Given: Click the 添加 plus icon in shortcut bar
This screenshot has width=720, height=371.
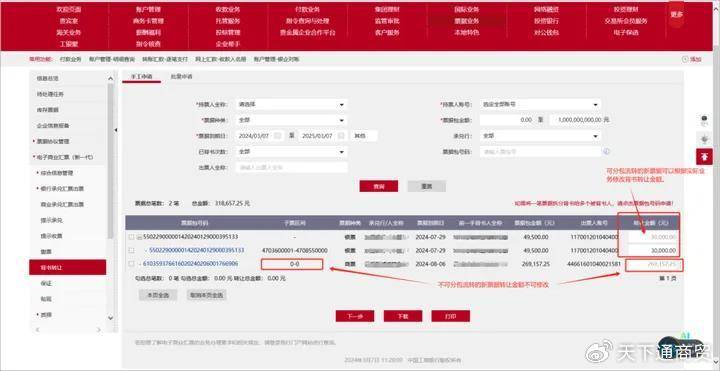Looking at the screenshot, I should 686,59.
